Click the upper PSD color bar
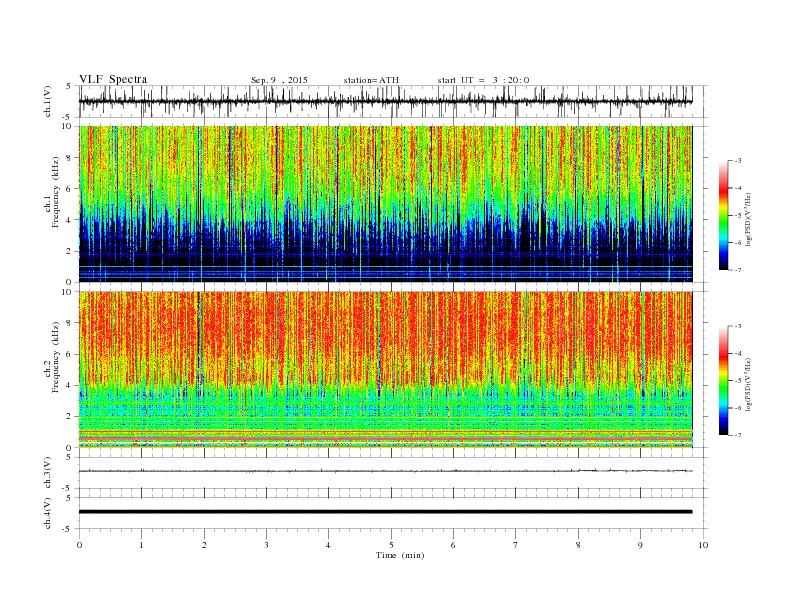 (724, 215)
